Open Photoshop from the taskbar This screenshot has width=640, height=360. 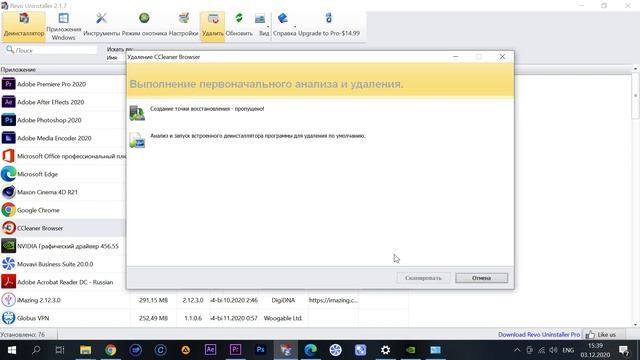[260, 350]
